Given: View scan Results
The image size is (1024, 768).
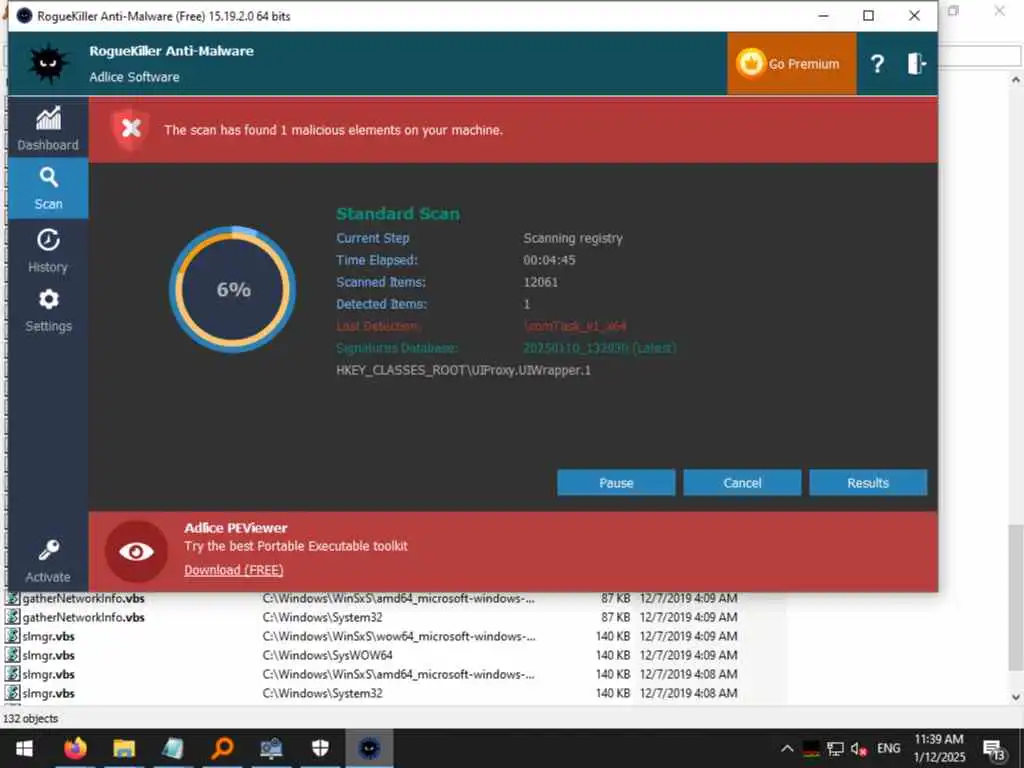Looking at the screenshot, I should 868,483.
